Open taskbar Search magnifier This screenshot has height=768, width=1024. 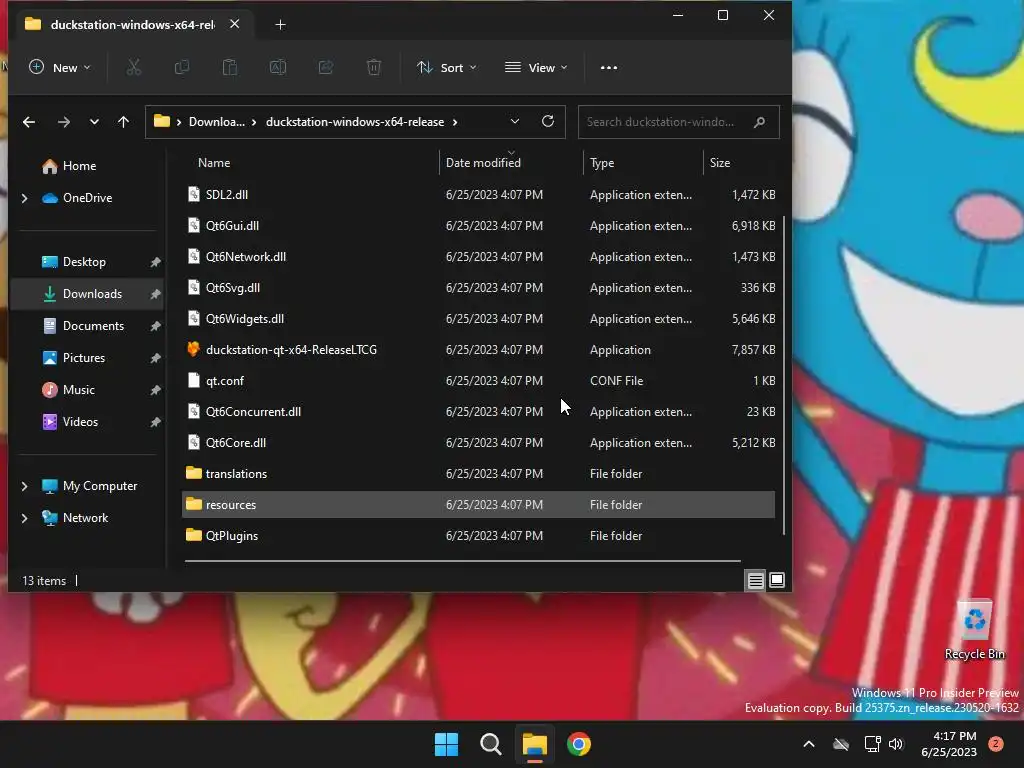490,744
